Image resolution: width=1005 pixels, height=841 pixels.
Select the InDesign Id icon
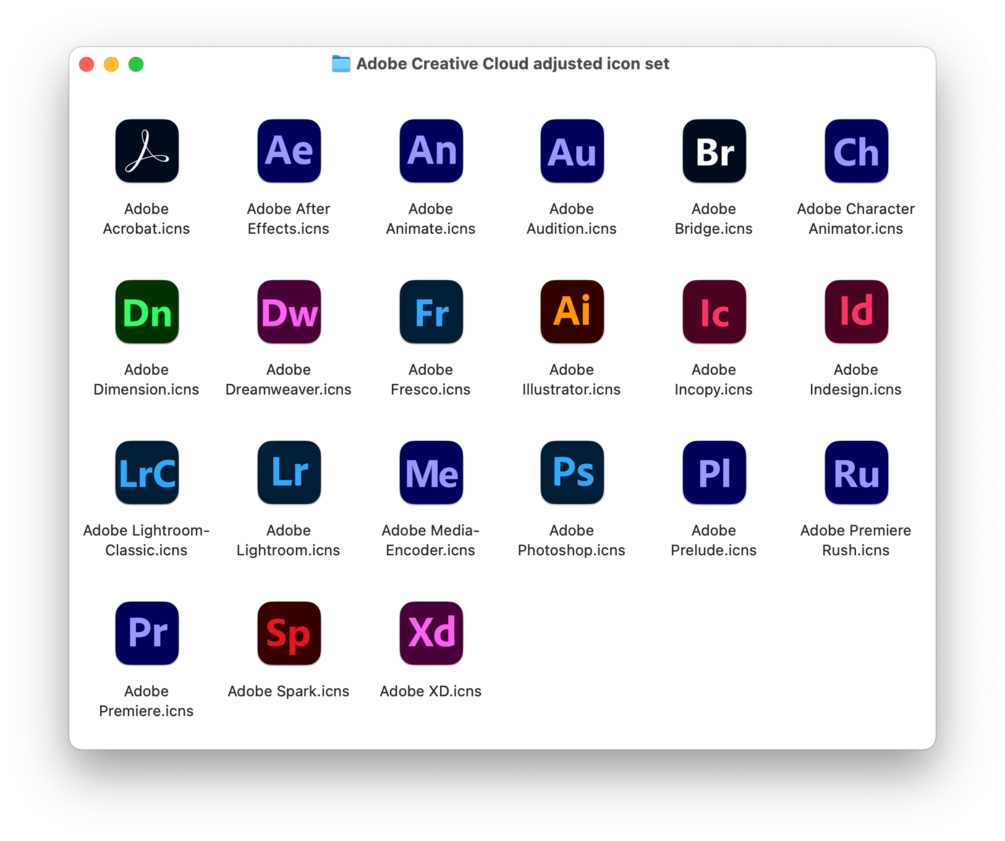click(x=857, y=312)
